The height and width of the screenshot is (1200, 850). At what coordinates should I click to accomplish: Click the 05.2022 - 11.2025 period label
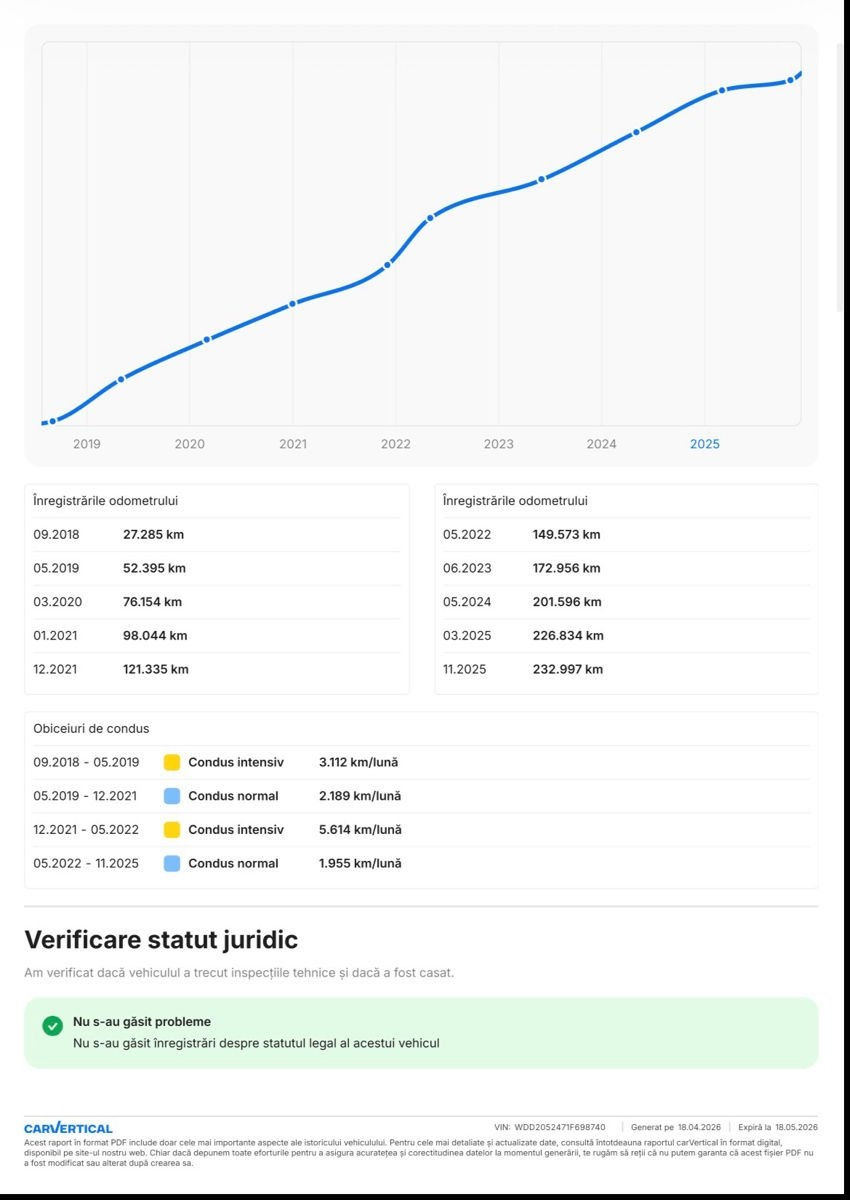(86, 863)
